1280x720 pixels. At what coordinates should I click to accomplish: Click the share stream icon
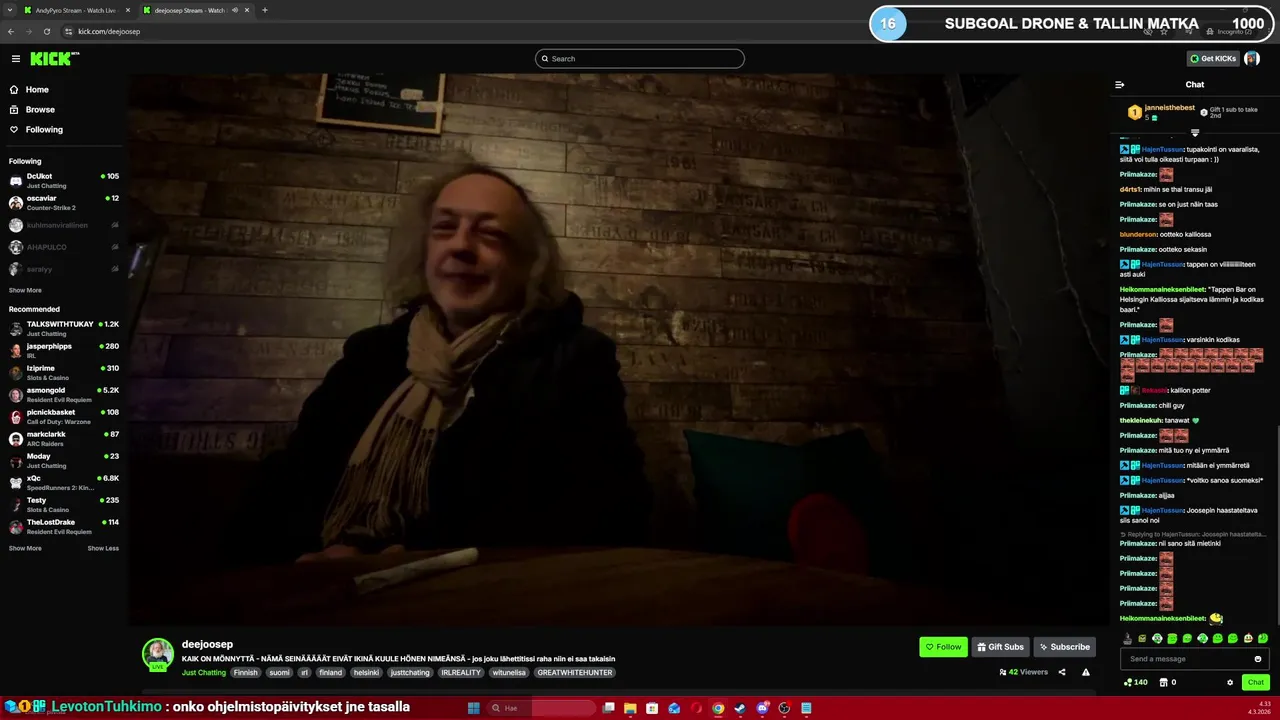click(x=1062, y=672)
